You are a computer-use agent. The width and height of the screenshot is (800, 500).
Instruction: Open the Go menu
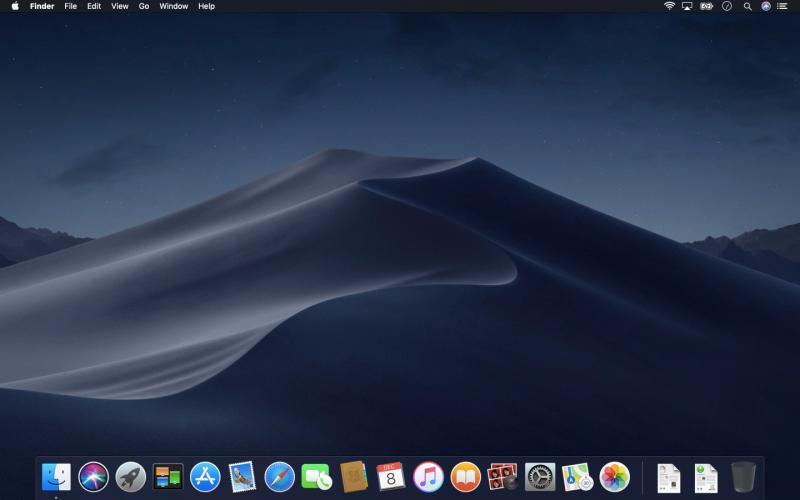click(144, 6)
